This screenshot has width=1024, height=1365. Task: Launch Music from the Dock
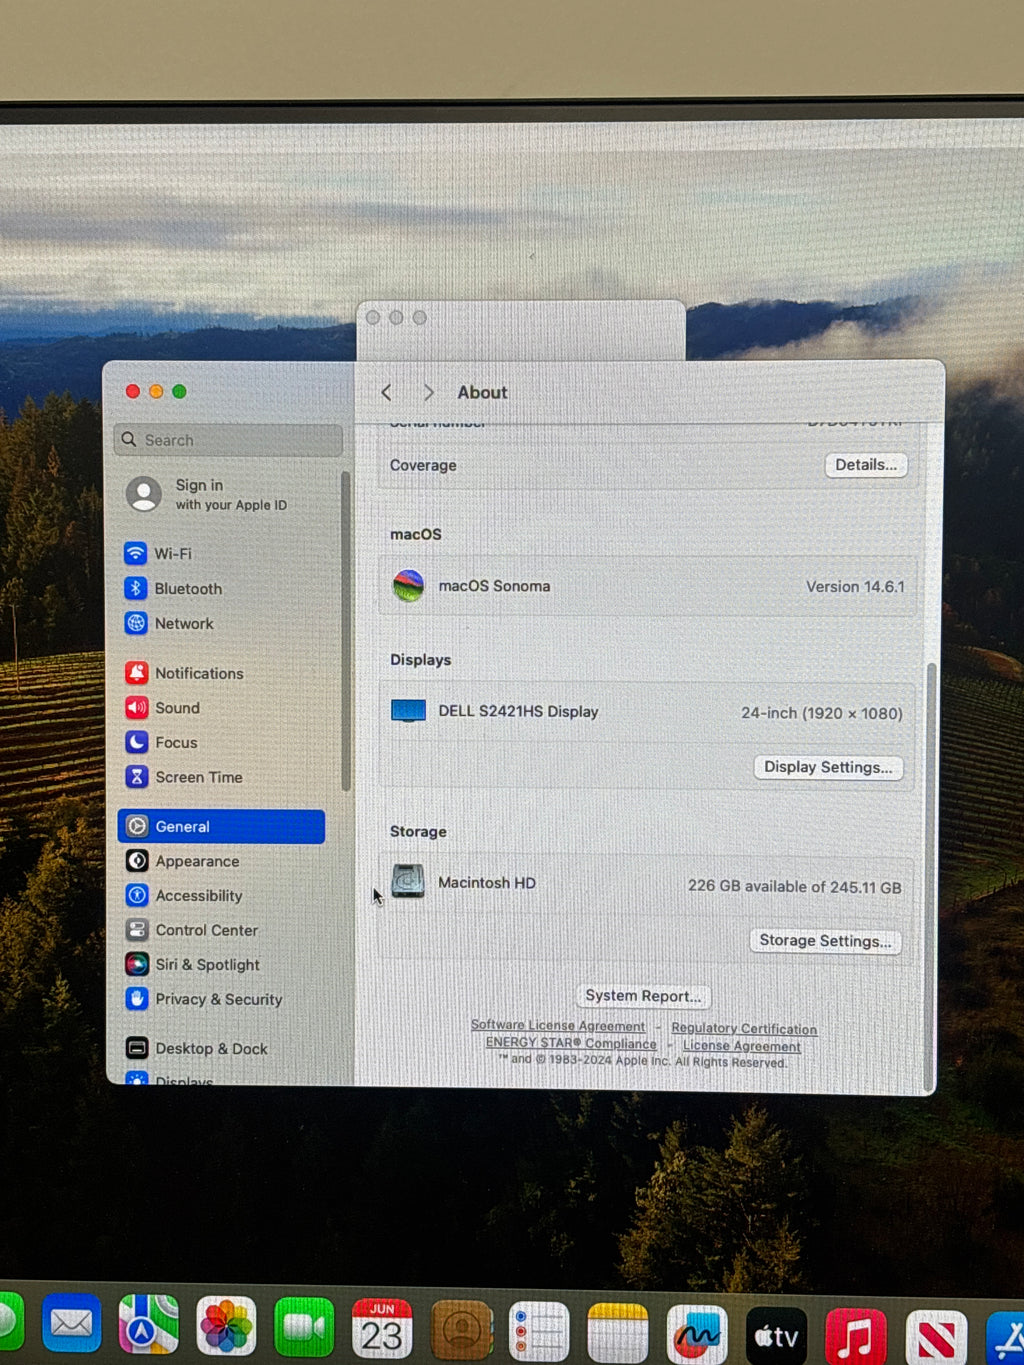[855, 1337]
